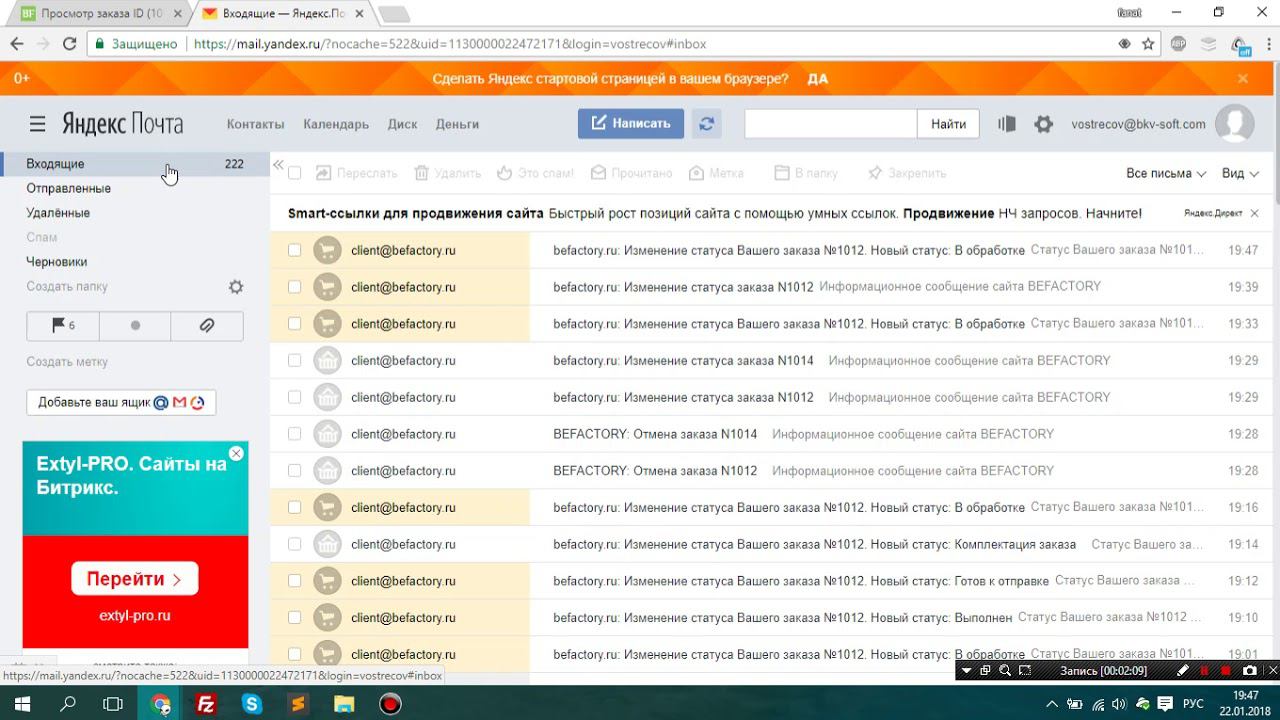This screenshot has width=1280, height=720.
Task: Click the refresh mail icon button
Action: (707, 124)
